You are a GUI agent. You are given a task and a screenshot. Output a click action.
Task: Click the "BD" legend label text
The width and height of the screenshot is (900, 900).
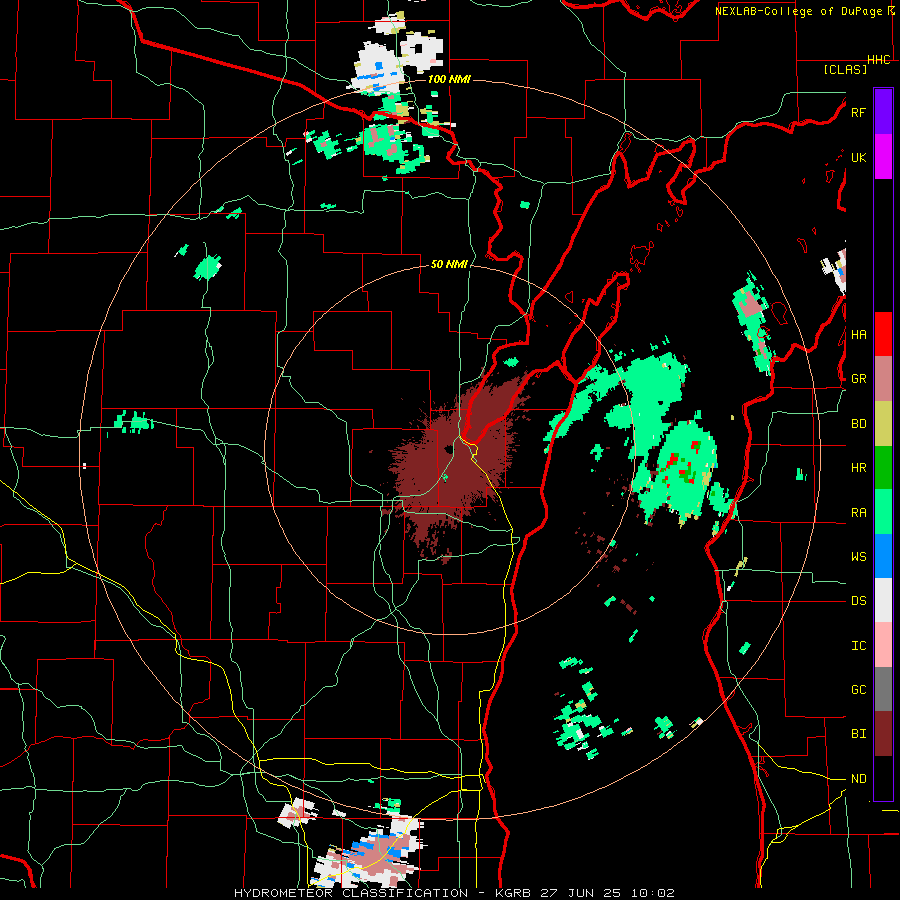point(858,424)
